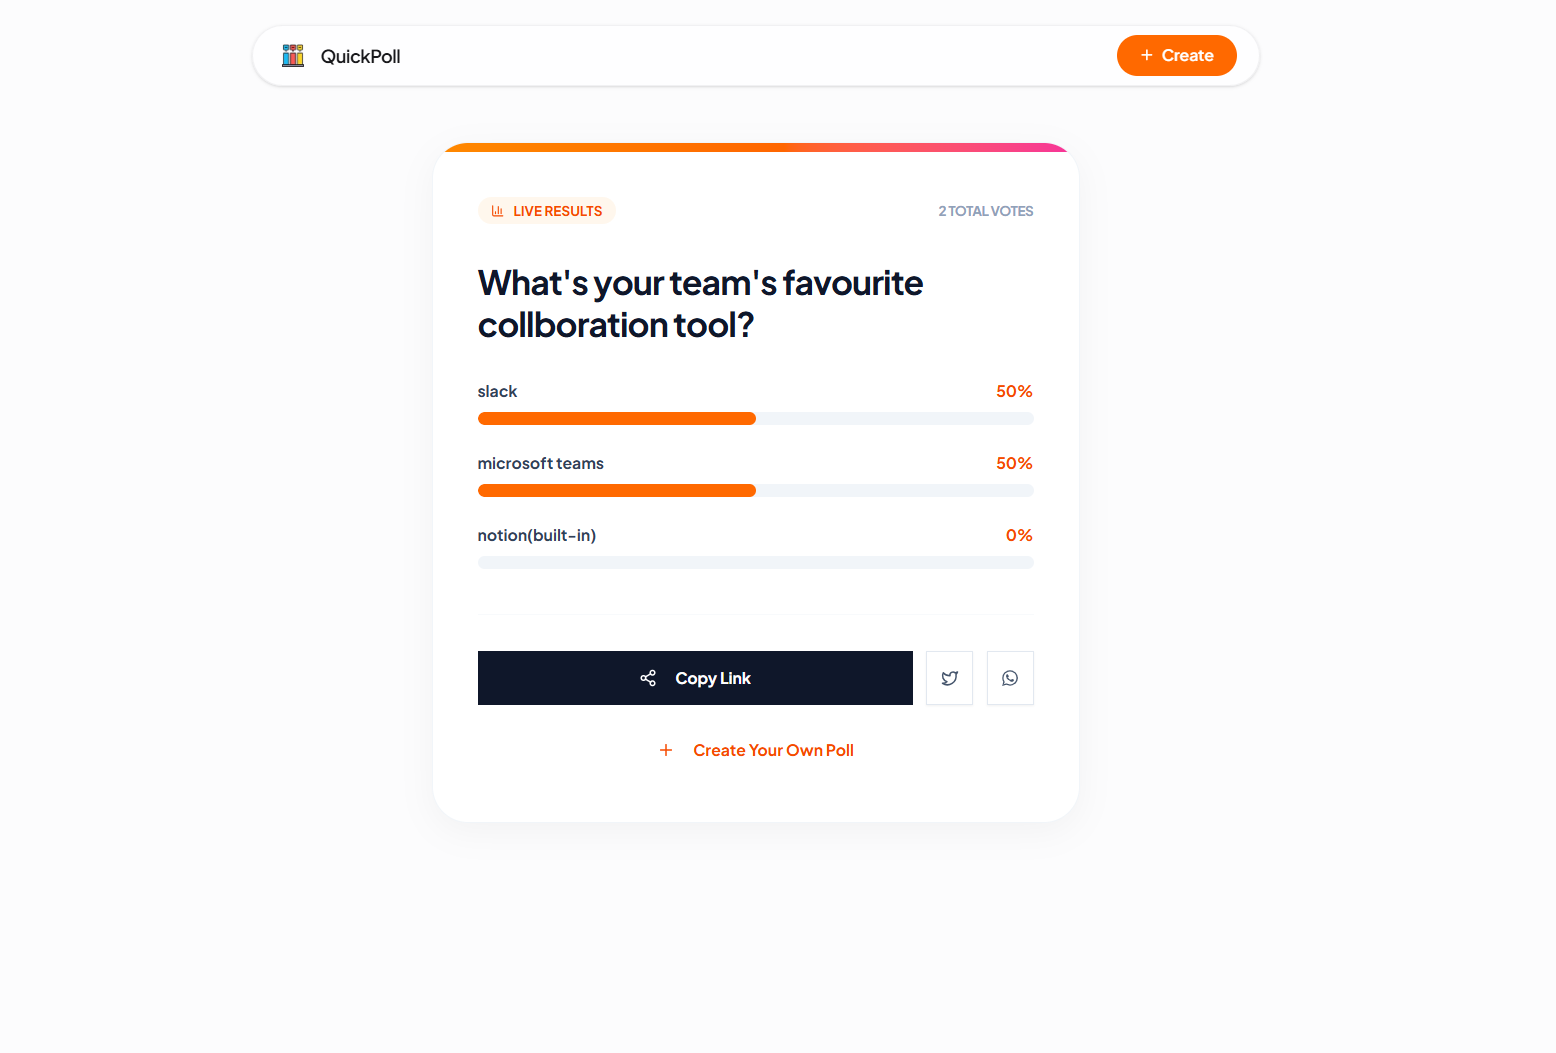Image resolution: width=1556 pixels, height=1053 pixels.
Task: Open the poll creation with Create button
Action: coord(1177,55)
